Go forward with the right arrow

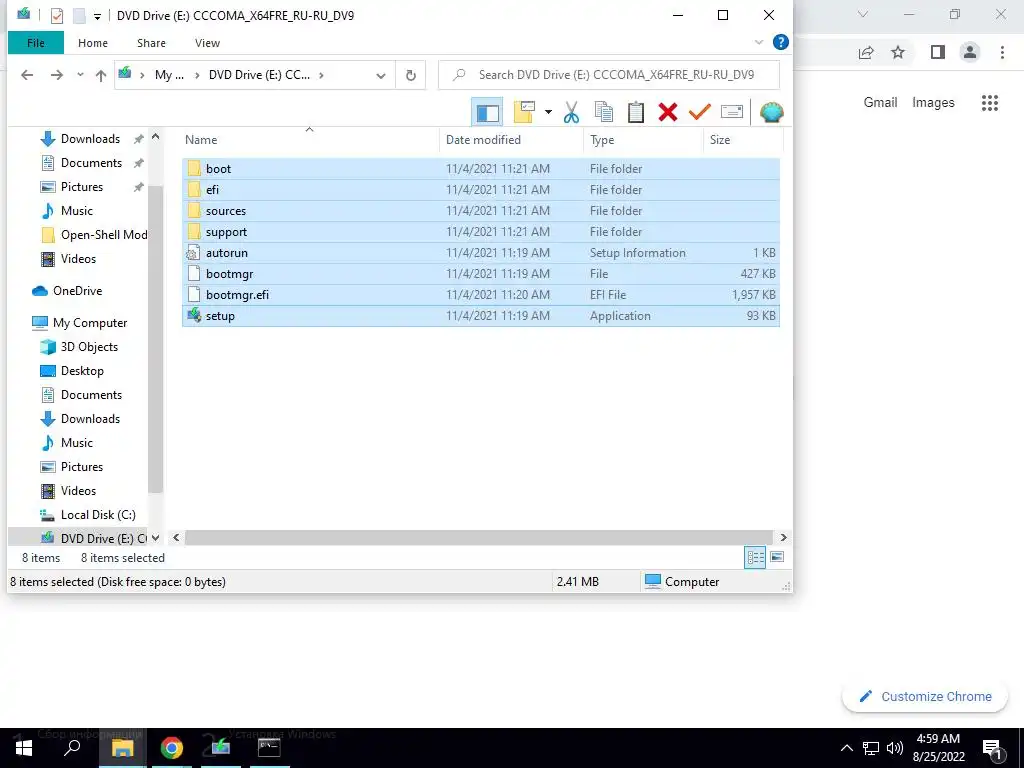[x=57, y=75]
